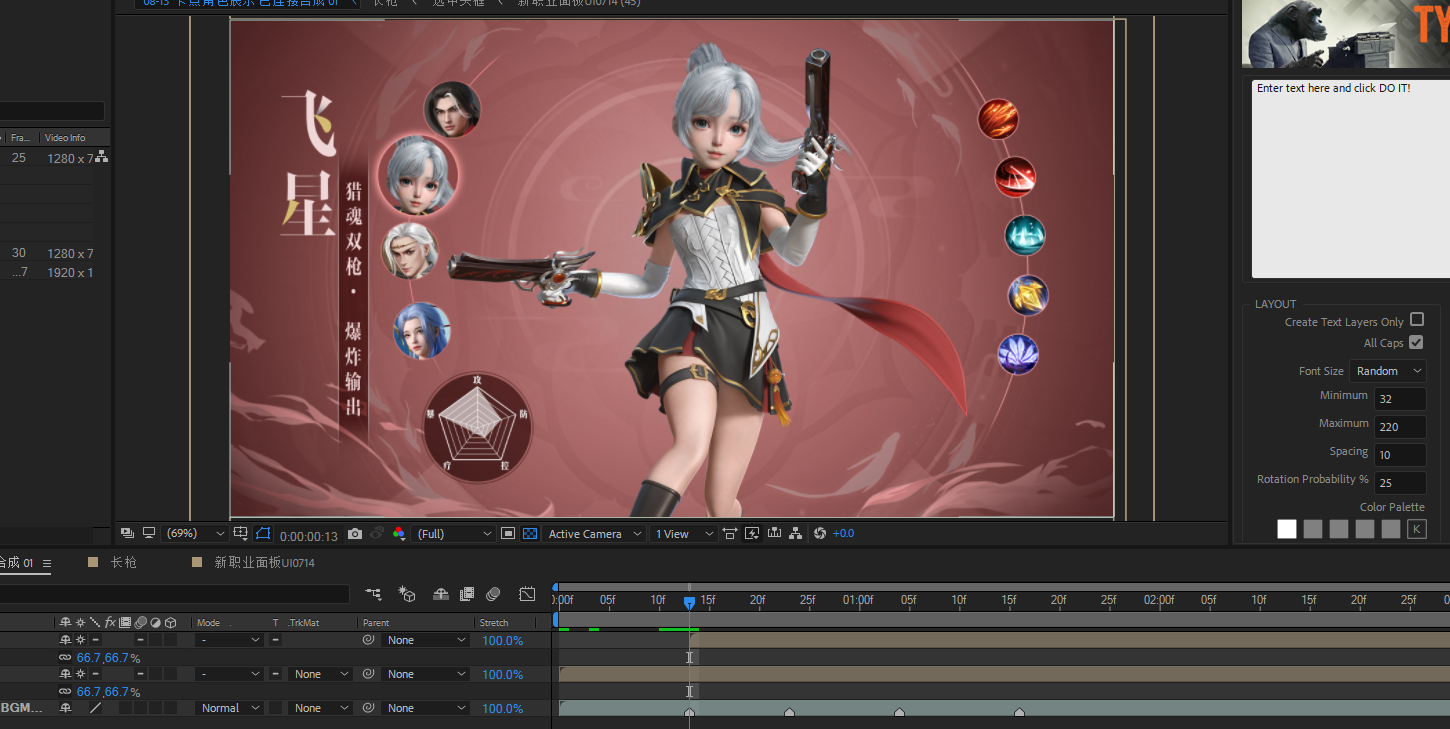Select the second gray palette swatch
This screenshot has height=729, width=1450.
[1339, 529]
